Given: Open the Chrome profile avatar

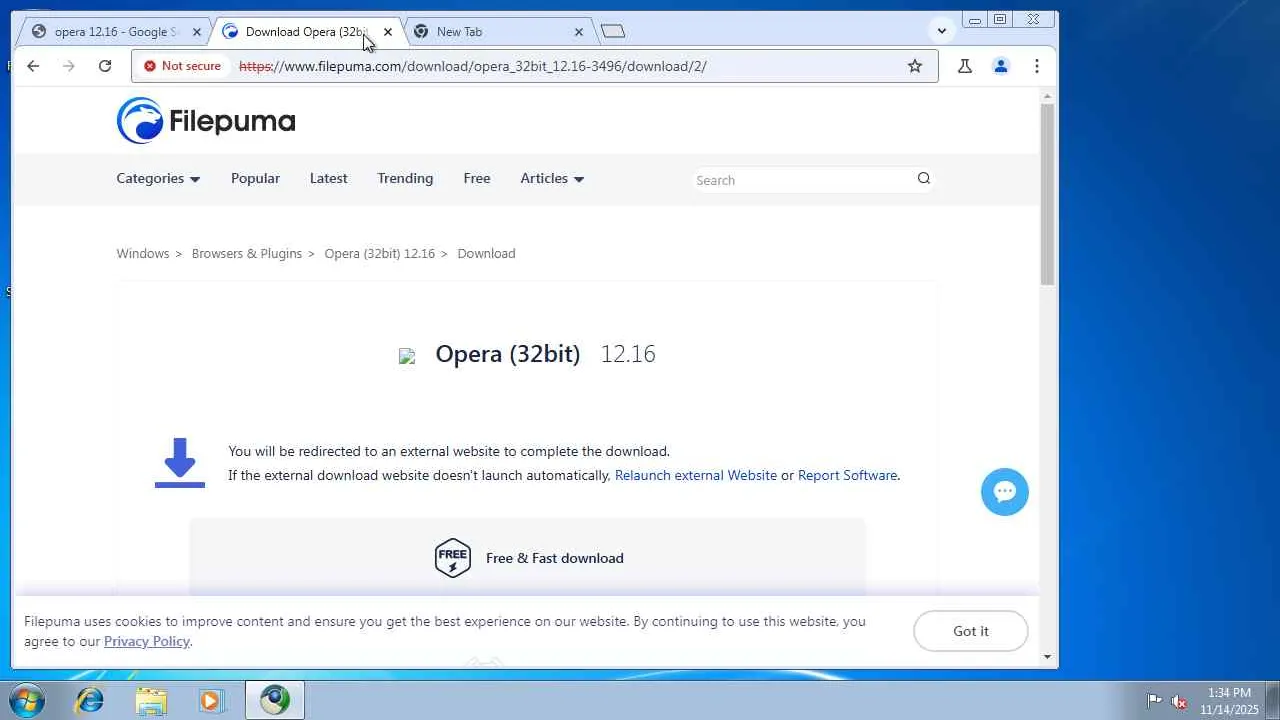Looking at the screenshot, I should click(1000, 66).
